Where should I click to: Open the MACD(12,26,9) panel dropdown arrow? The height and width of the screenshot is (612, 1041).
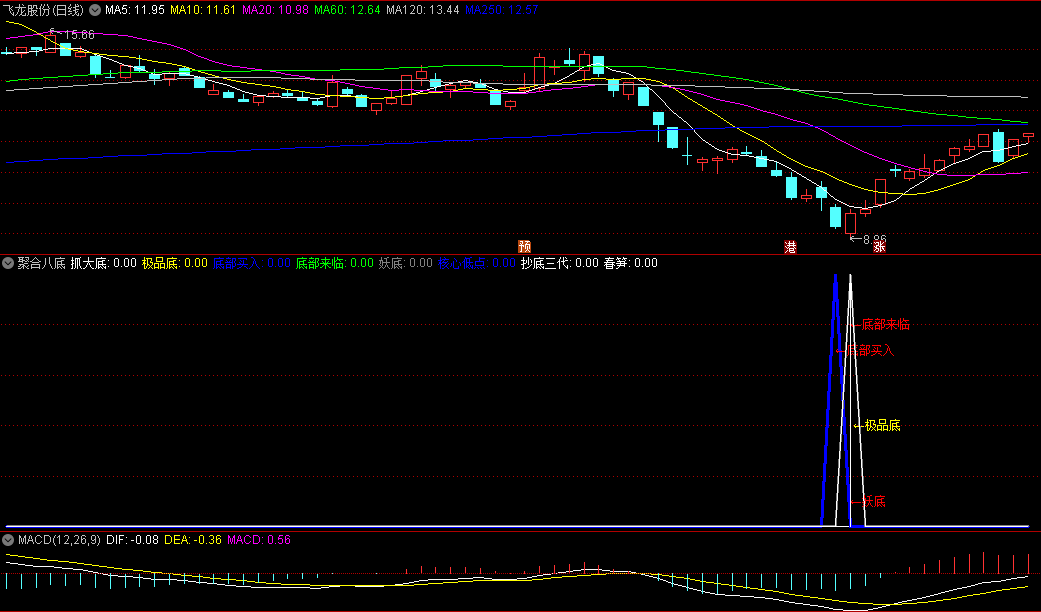point(8,540)
